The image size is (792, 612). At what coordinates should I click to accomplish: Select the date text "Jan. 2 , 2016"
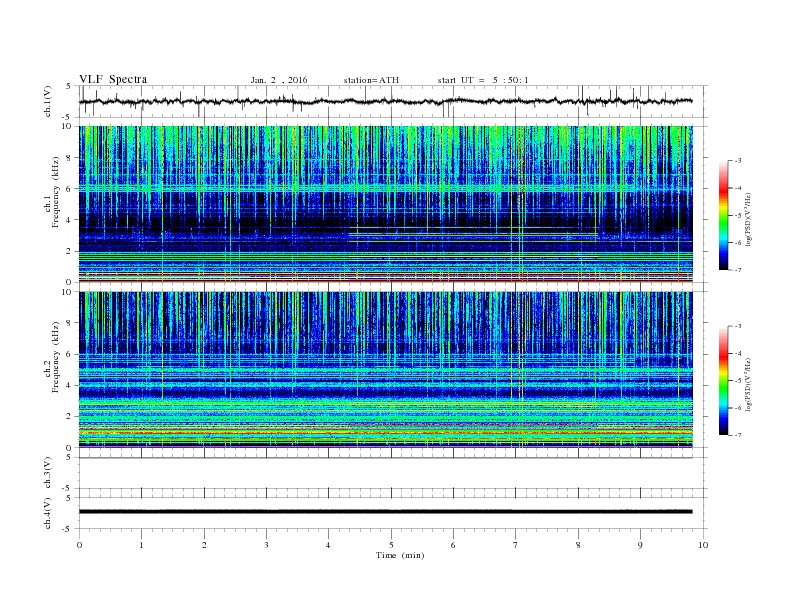click(x=279, y=80)
